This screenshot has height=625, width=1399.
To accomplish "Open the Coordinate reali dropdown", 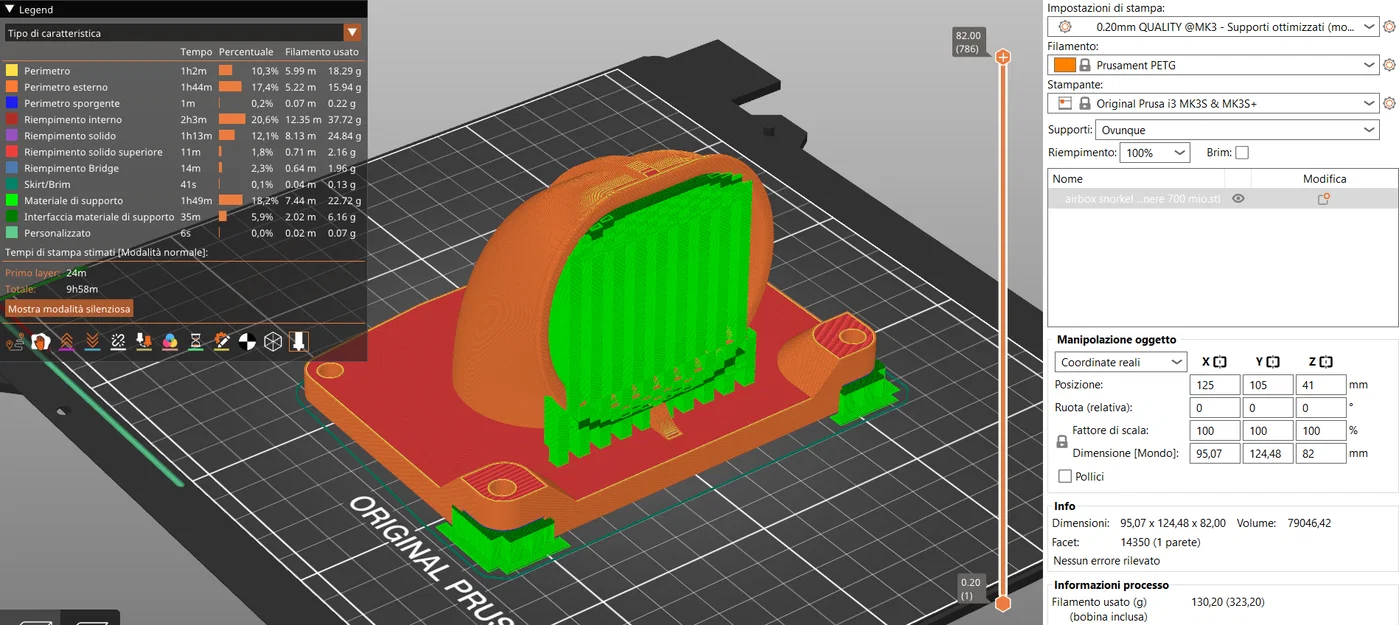I will [1121, 362].
